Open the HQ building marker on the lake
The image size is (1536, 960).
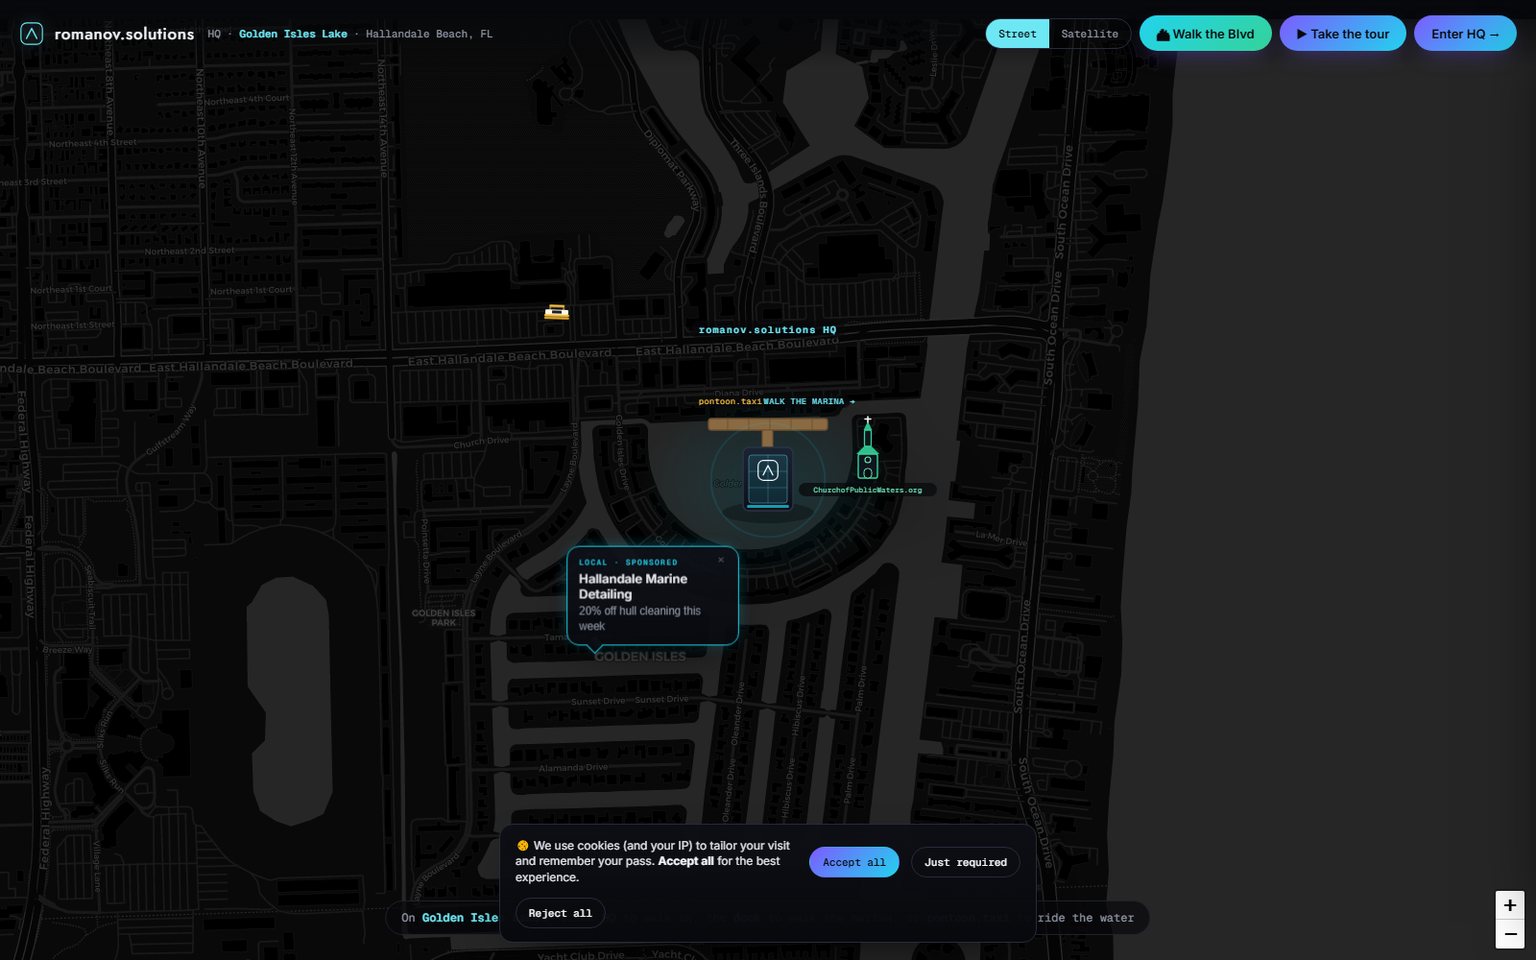(768, 479)
